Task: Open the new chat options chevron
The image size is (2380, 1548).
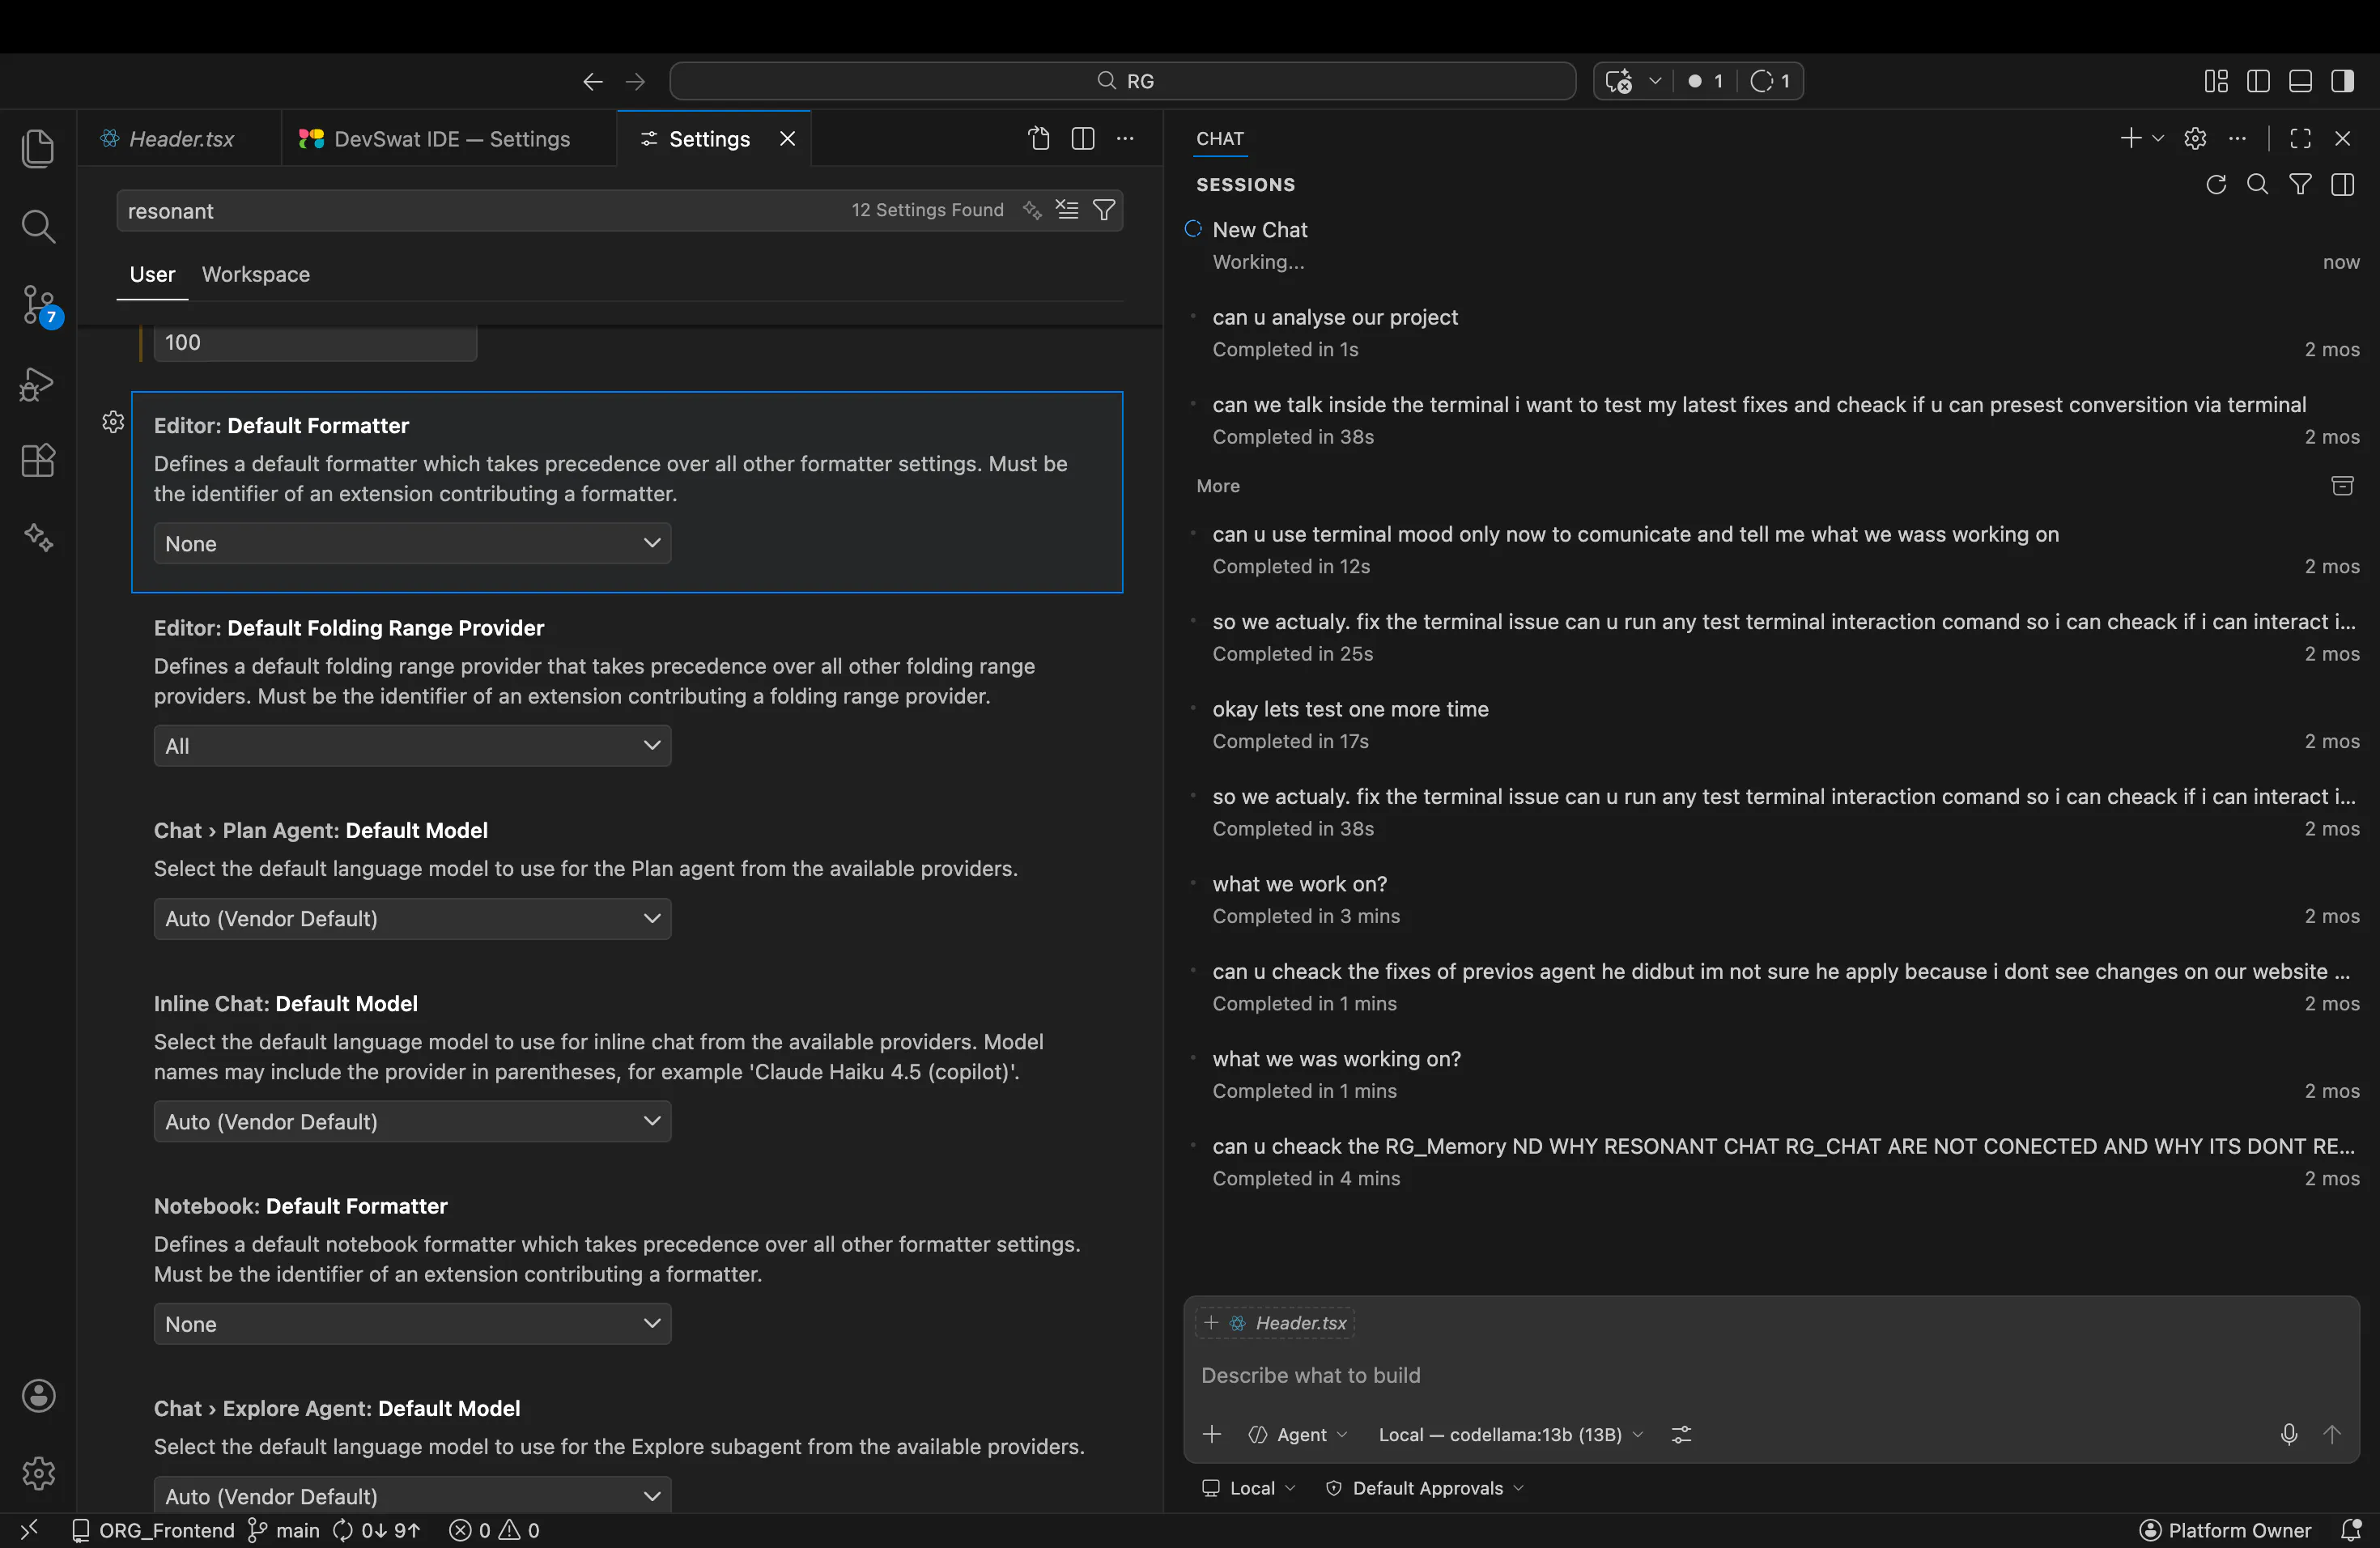Action: tap(2158, 138)
